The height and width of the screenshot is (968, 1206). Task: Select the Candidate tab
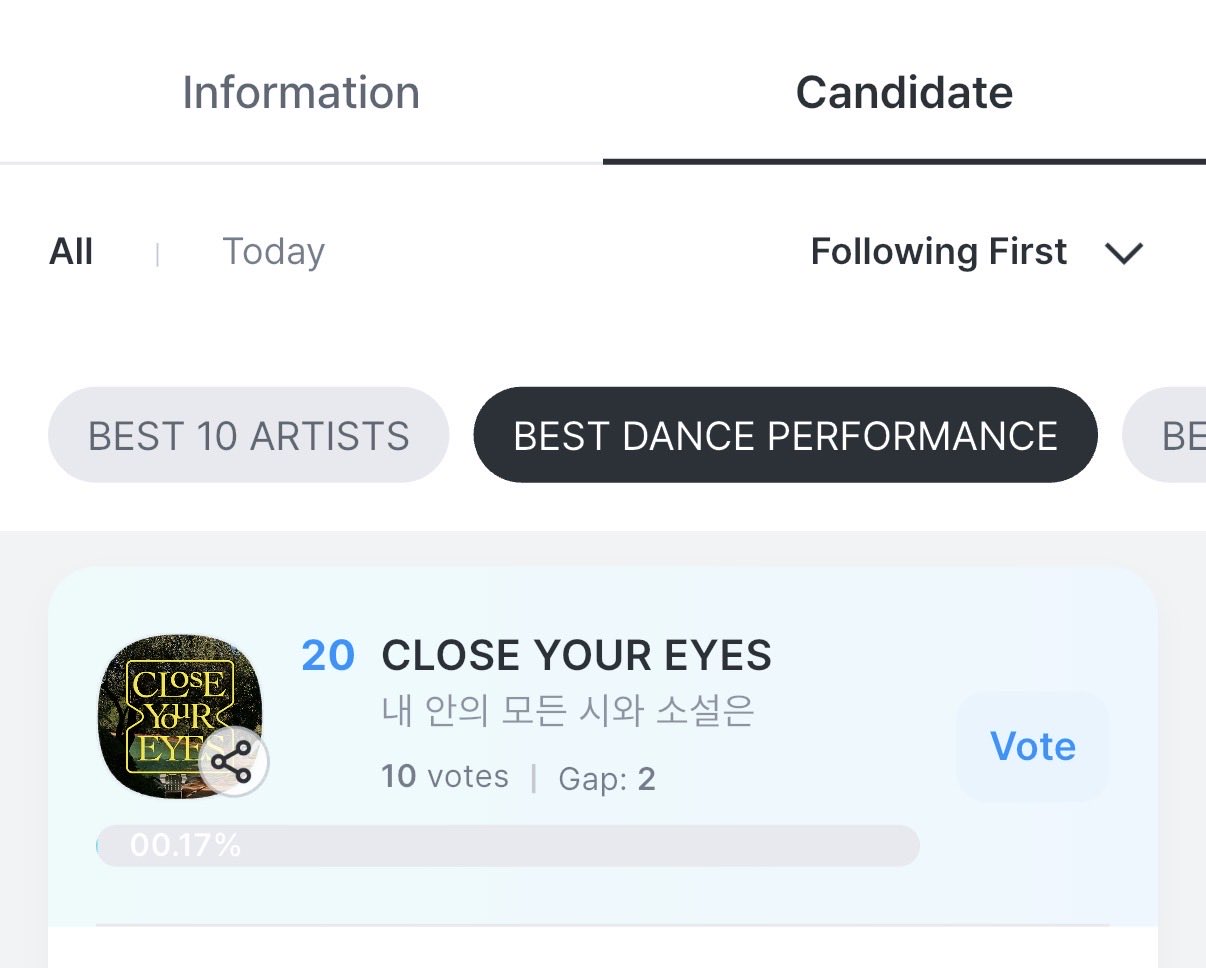904,93
